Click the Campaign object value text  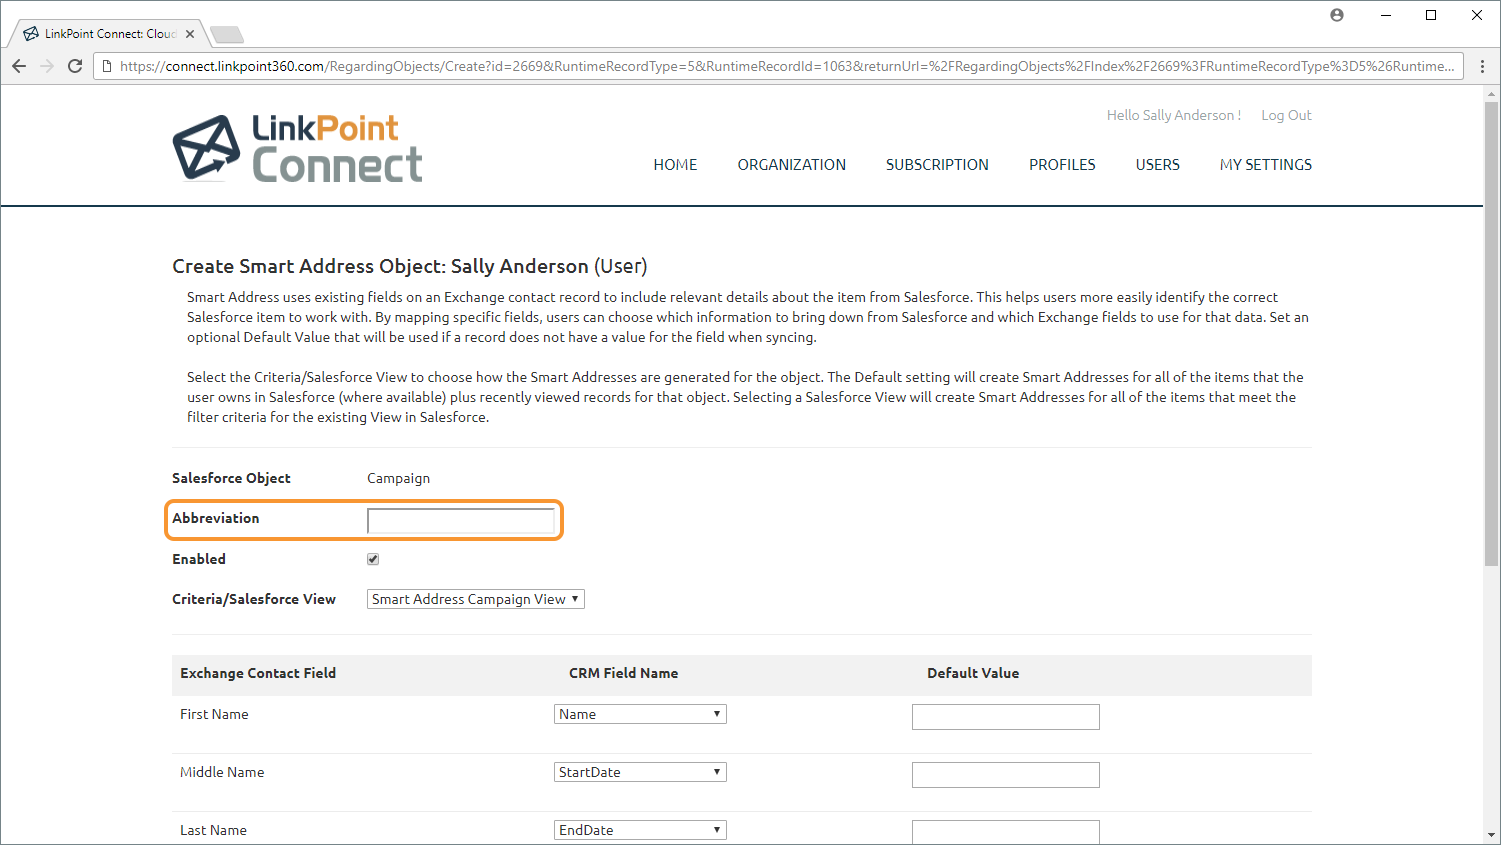(398, 478)
